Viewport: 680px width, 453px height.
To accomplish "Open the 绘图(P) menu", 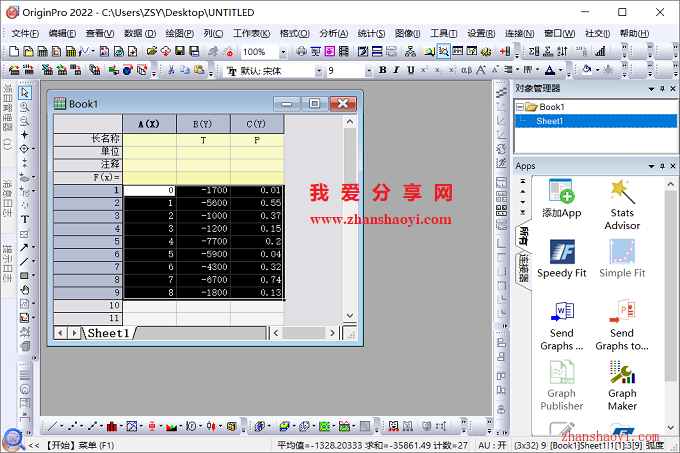I will tap(179, 33).
